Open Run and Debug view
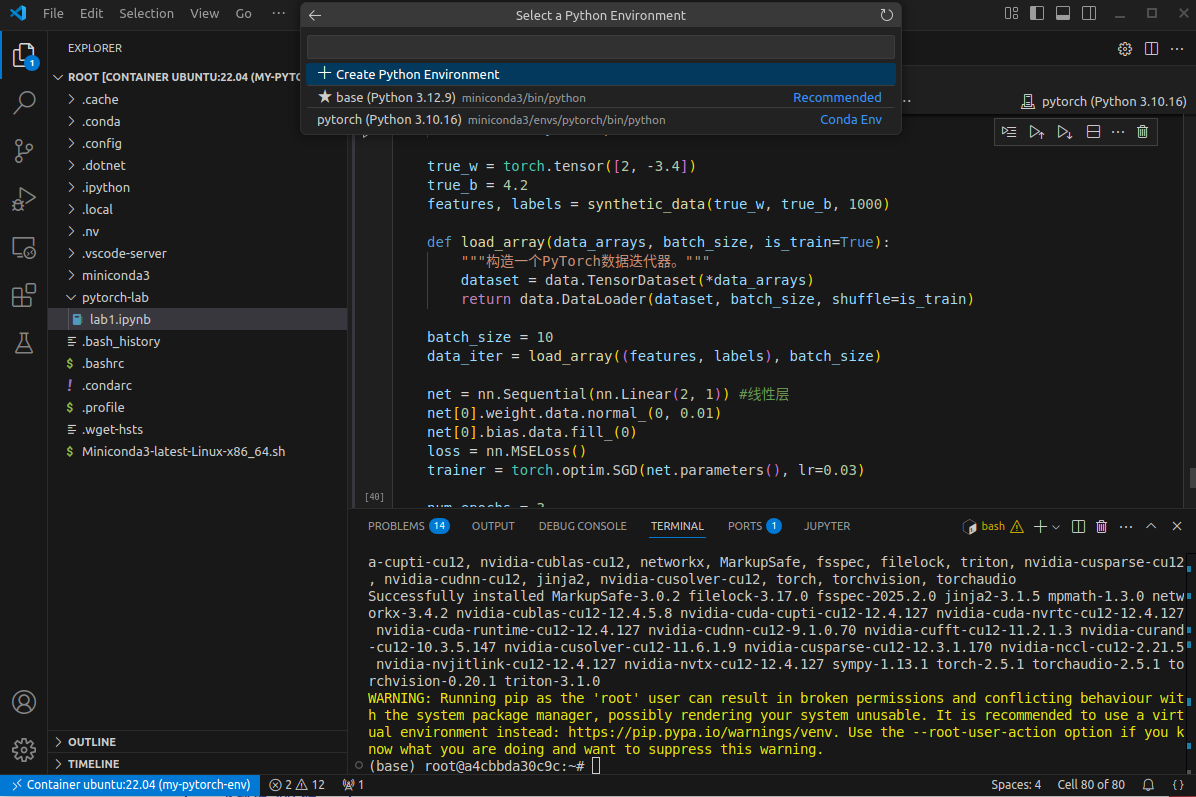 [x=24, y=199]
